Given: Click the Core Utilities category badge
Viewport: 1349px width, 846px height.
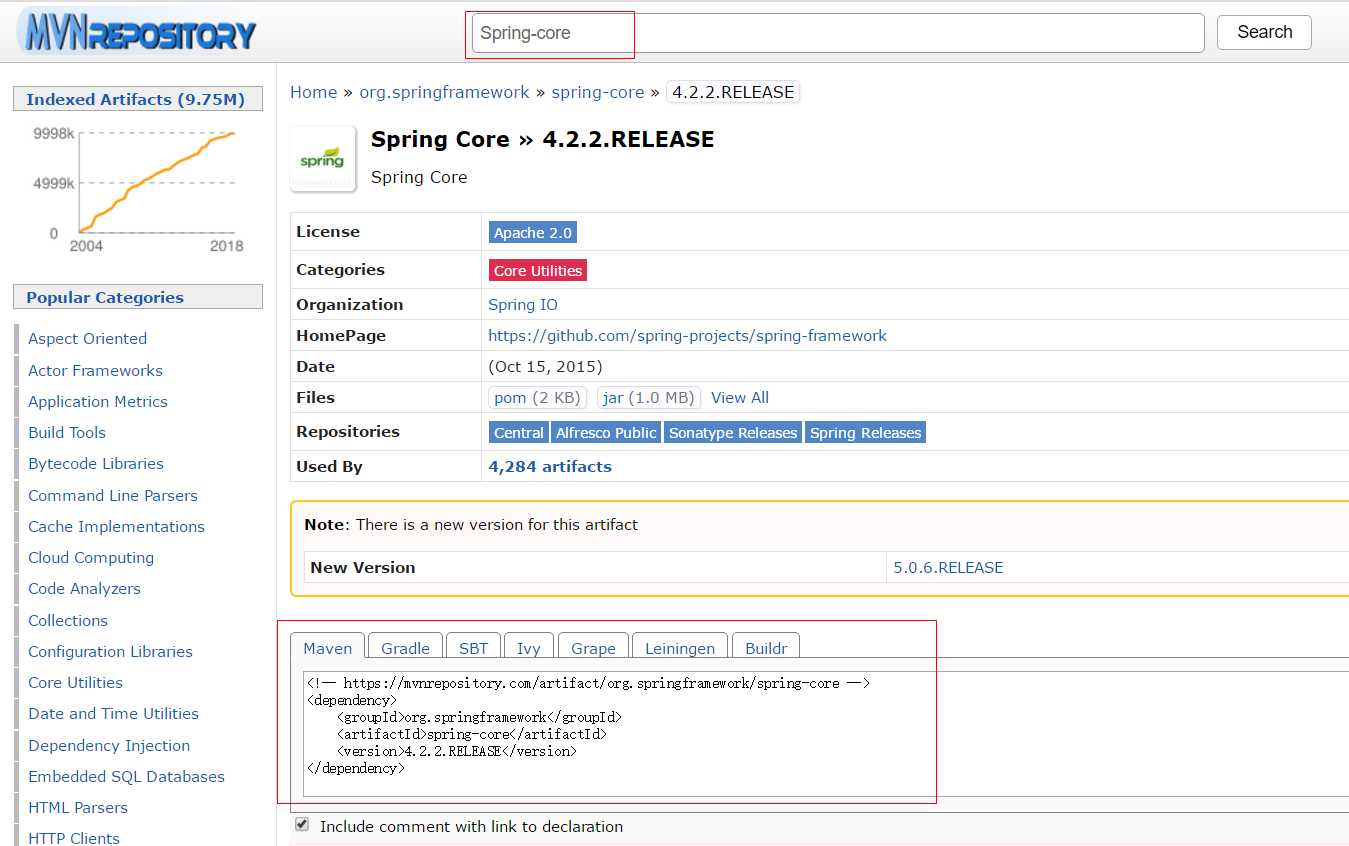Looking at the screenshot, I should pos(538,270).
